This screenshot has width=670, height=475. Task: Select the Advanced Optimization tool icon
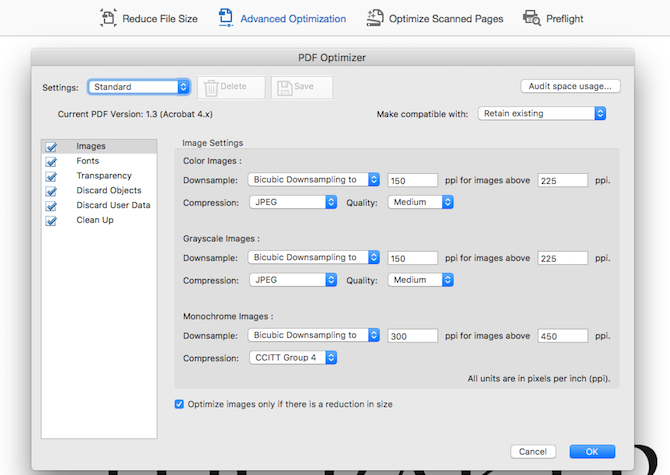[x=226, y=18]
